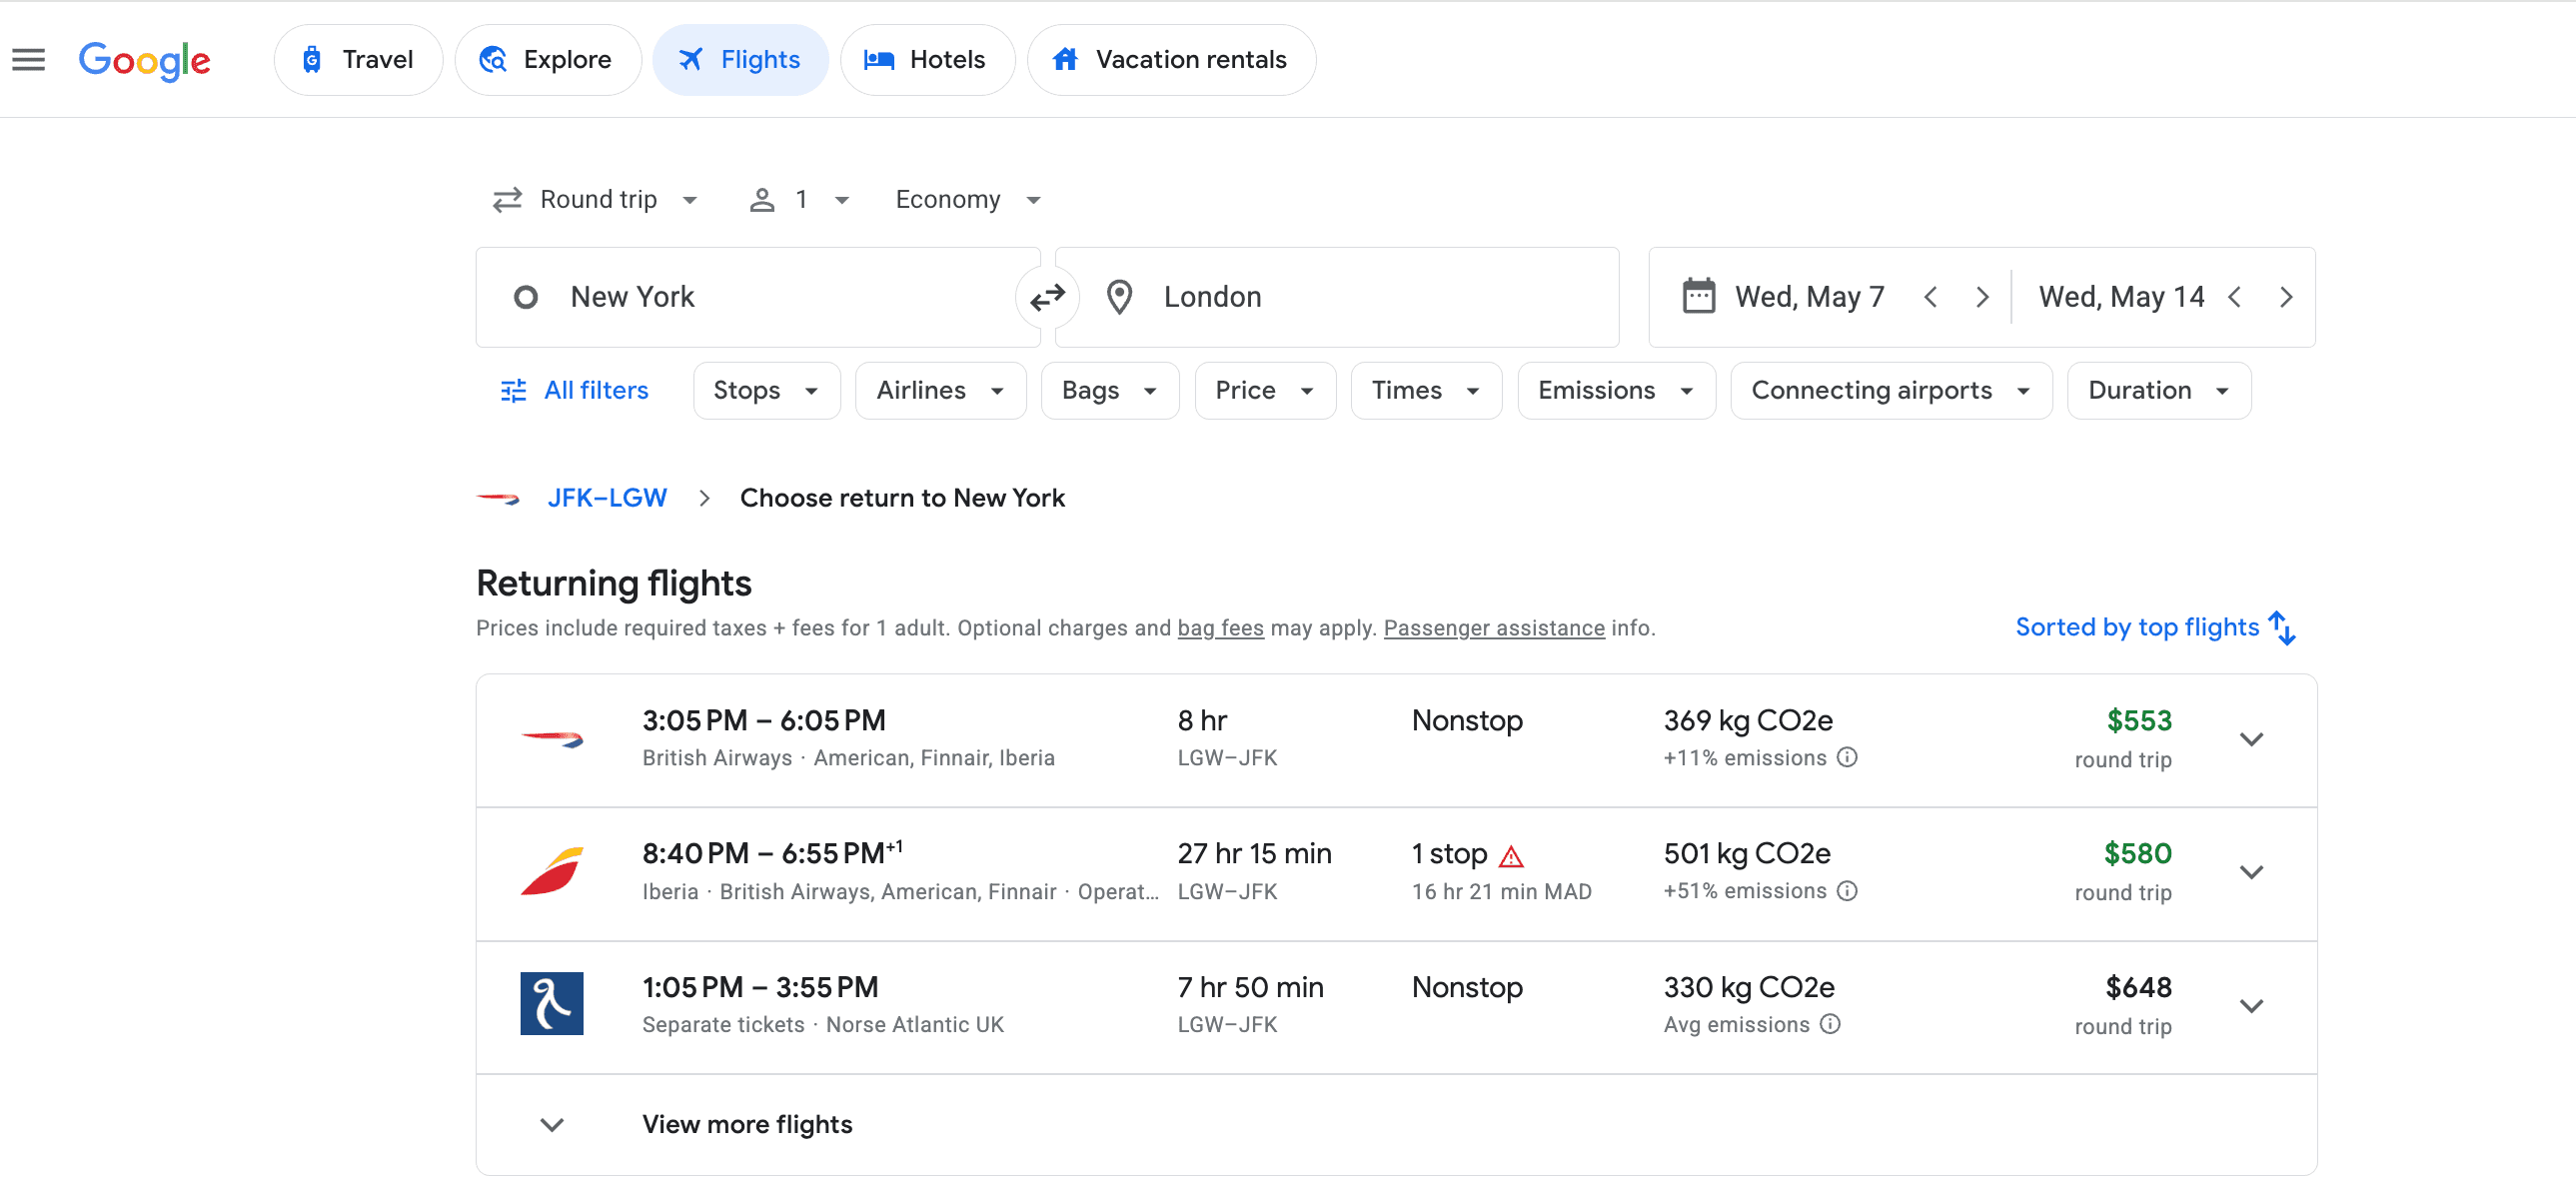Expand View more flights
This screenshot has width=2576, height=1181.
[x=1396, y=1125]
